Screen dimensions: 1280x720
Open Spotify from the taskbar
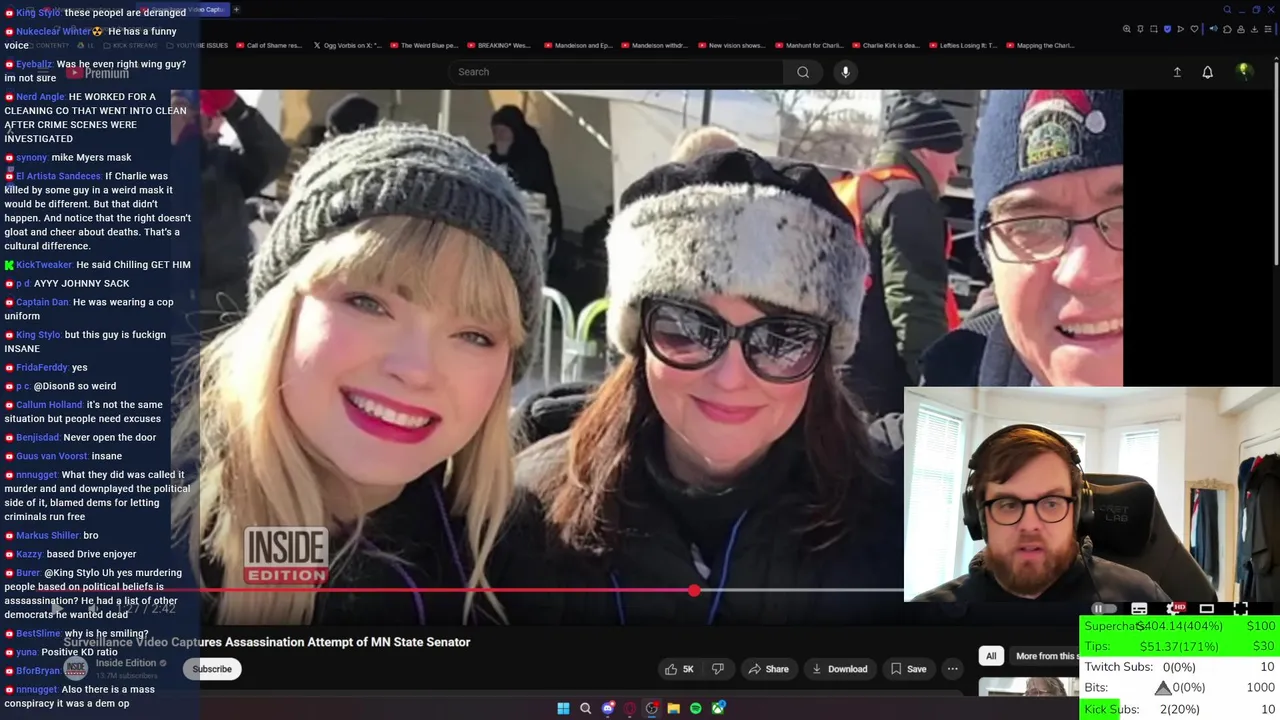coord(695,708)
